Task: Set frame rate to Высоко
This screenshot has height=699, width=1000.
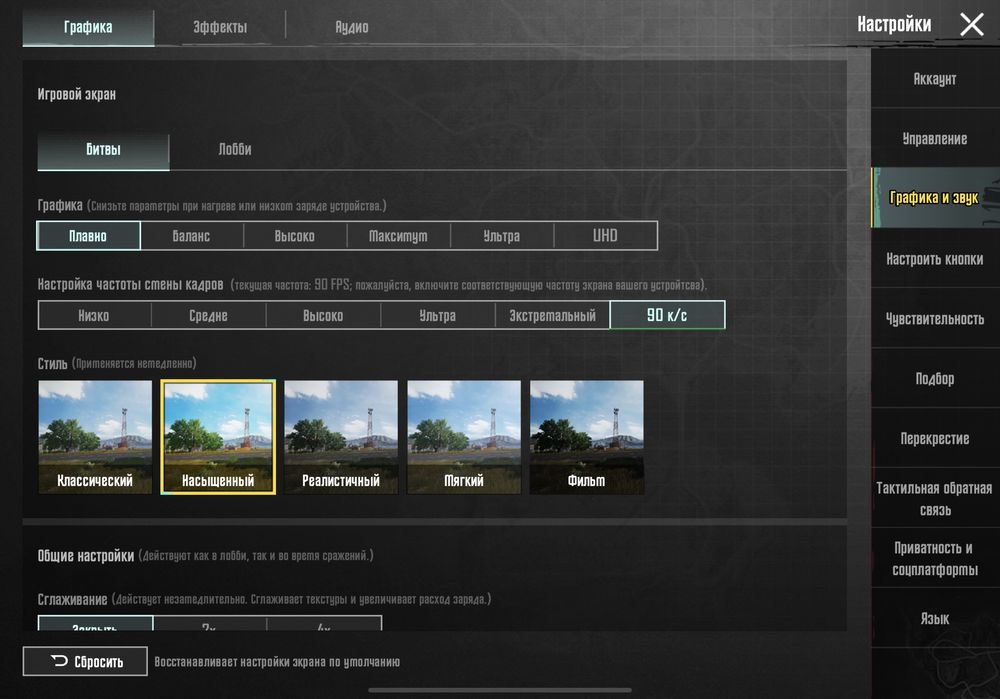Action: click(323, 315)
